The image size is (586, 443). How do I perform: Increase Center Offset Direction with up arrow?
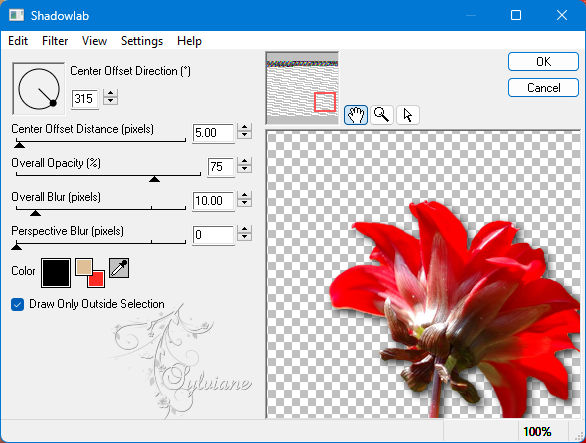coord(111,93)
